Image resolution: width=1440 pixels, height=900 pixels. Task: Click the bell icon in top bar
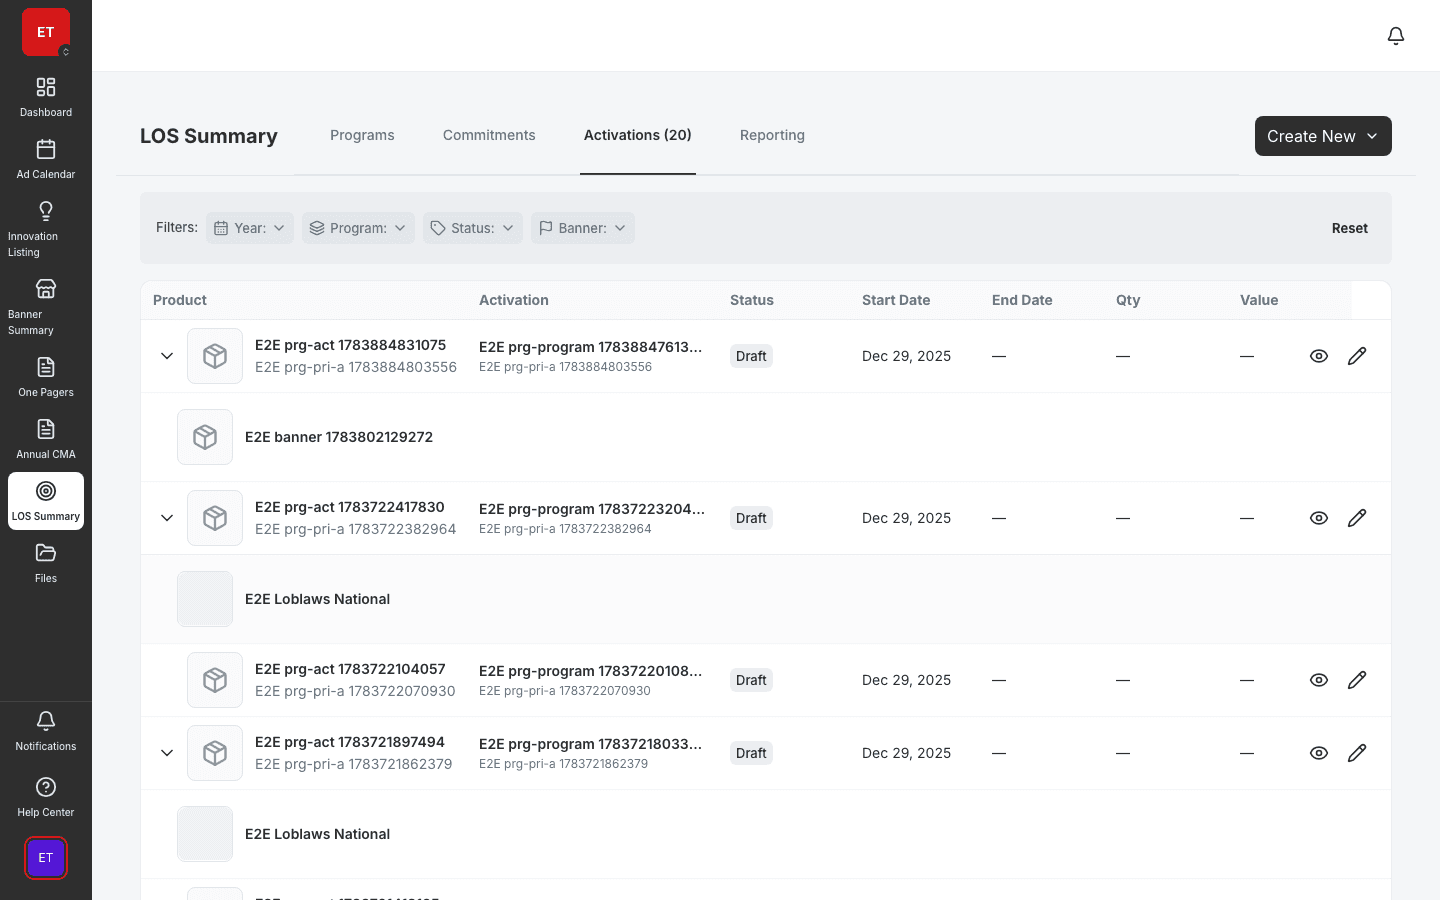coord(1396,36)
